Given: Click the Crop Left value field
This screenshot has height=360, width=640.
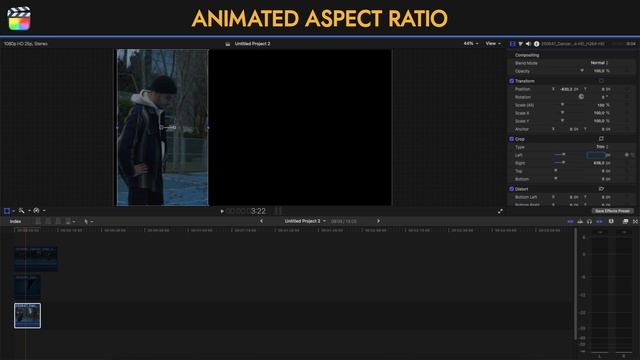Looking at the screenshot, I should pos(596,155).
